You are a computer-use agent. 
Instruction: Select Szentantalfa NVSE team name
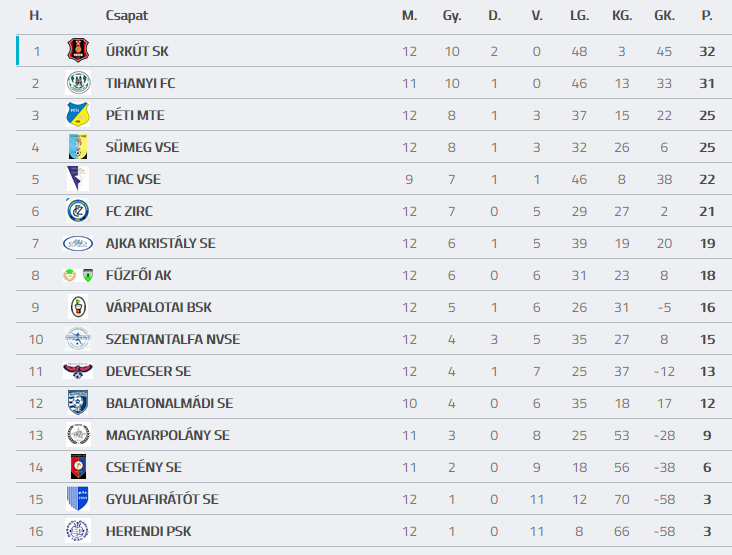[x=172, y=339]
